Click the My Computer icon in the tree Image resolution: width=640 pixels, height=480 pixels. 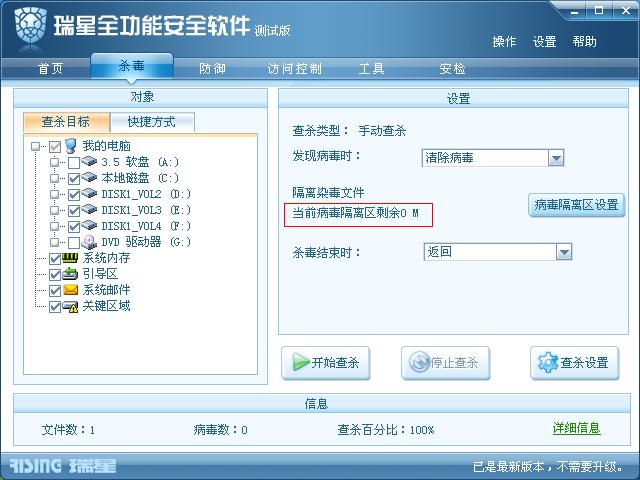coord(71,146)
